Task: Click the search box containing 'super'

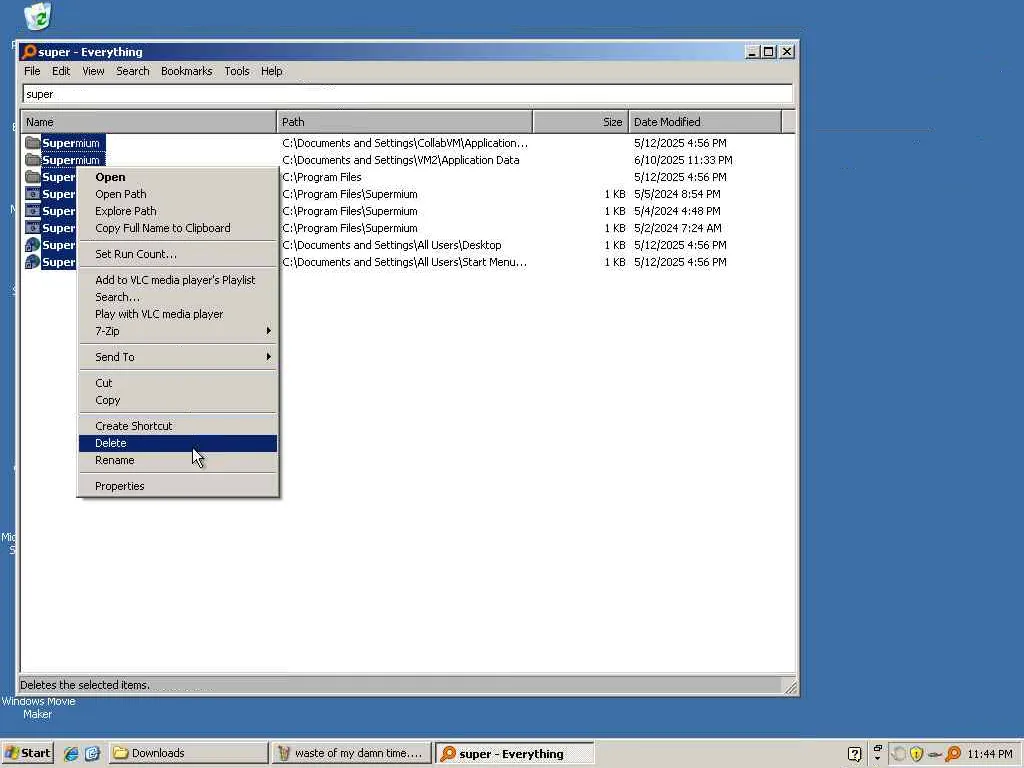Action: coord(408,94)
